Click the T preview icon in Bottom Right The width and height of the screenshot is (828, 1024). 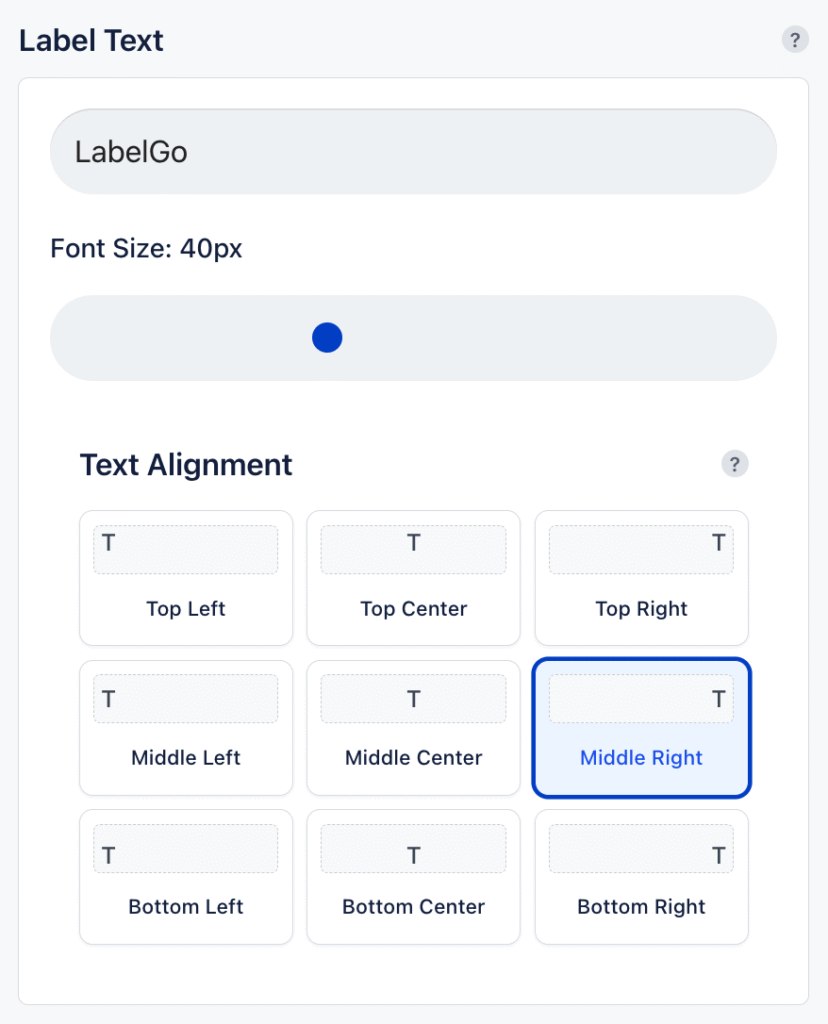click(x=718, y=855)
